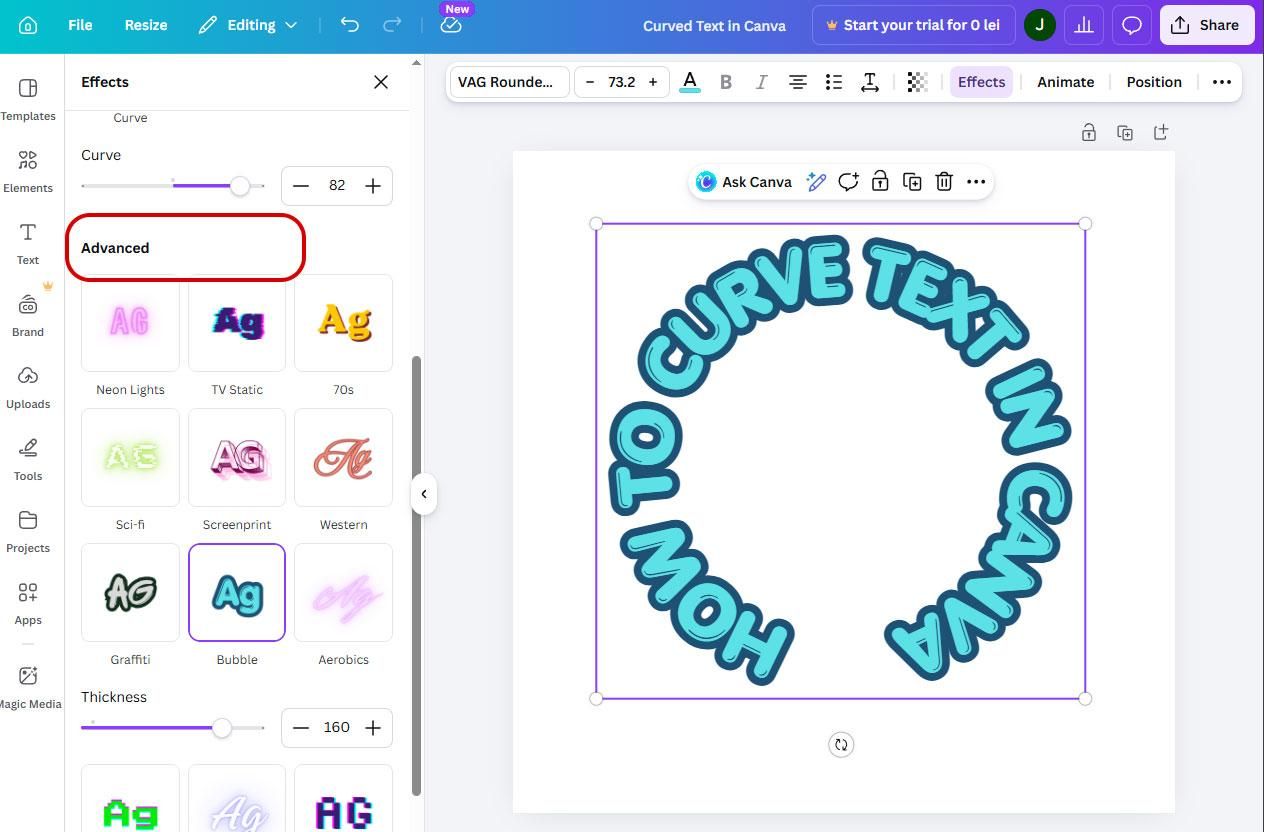The height and width of the screenshot is (832, 1264).
Task: Decrease the curve value
Action: [x=301, y=186]
